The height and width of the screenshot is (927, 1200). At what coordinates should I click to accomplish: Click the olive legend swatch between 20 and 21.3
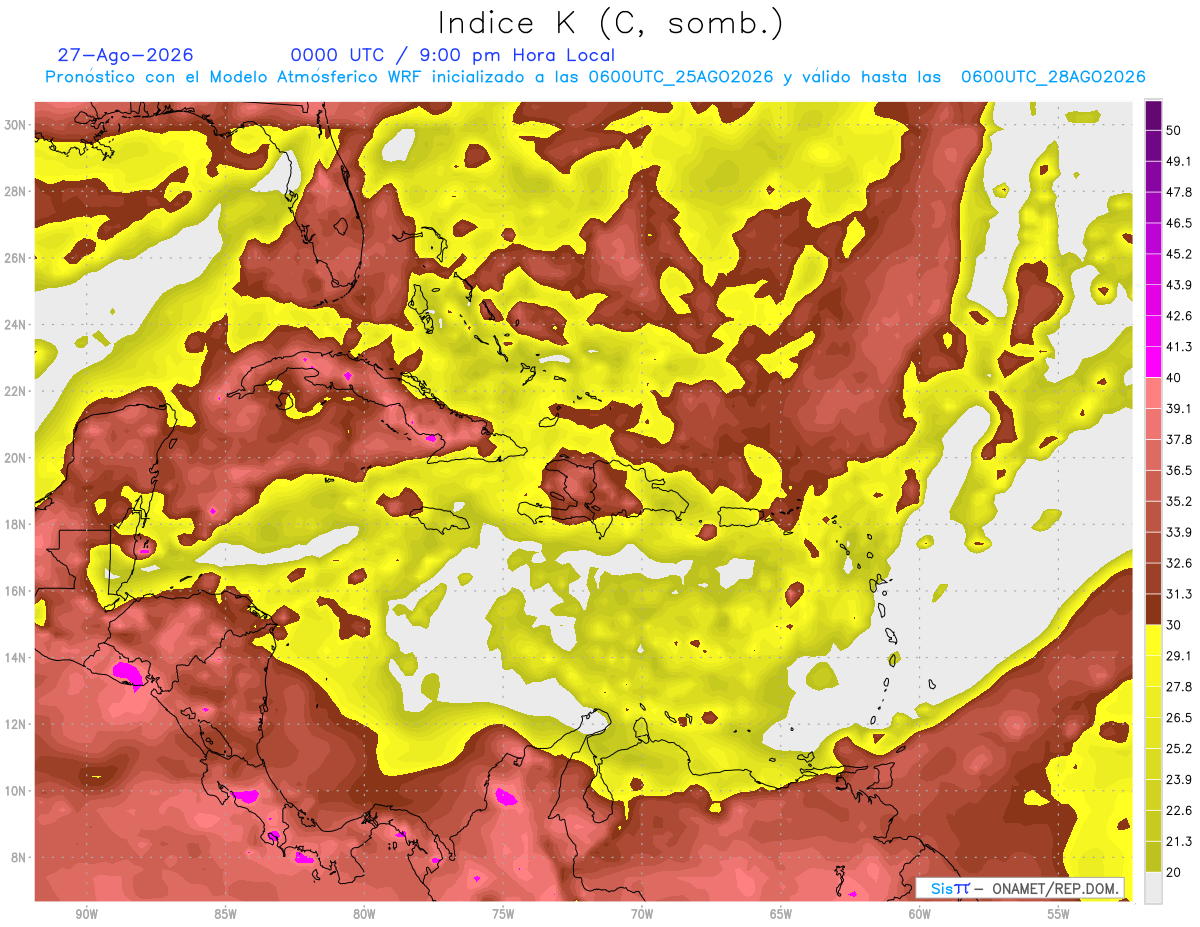pyautogui.click(x=1153, y=856)
